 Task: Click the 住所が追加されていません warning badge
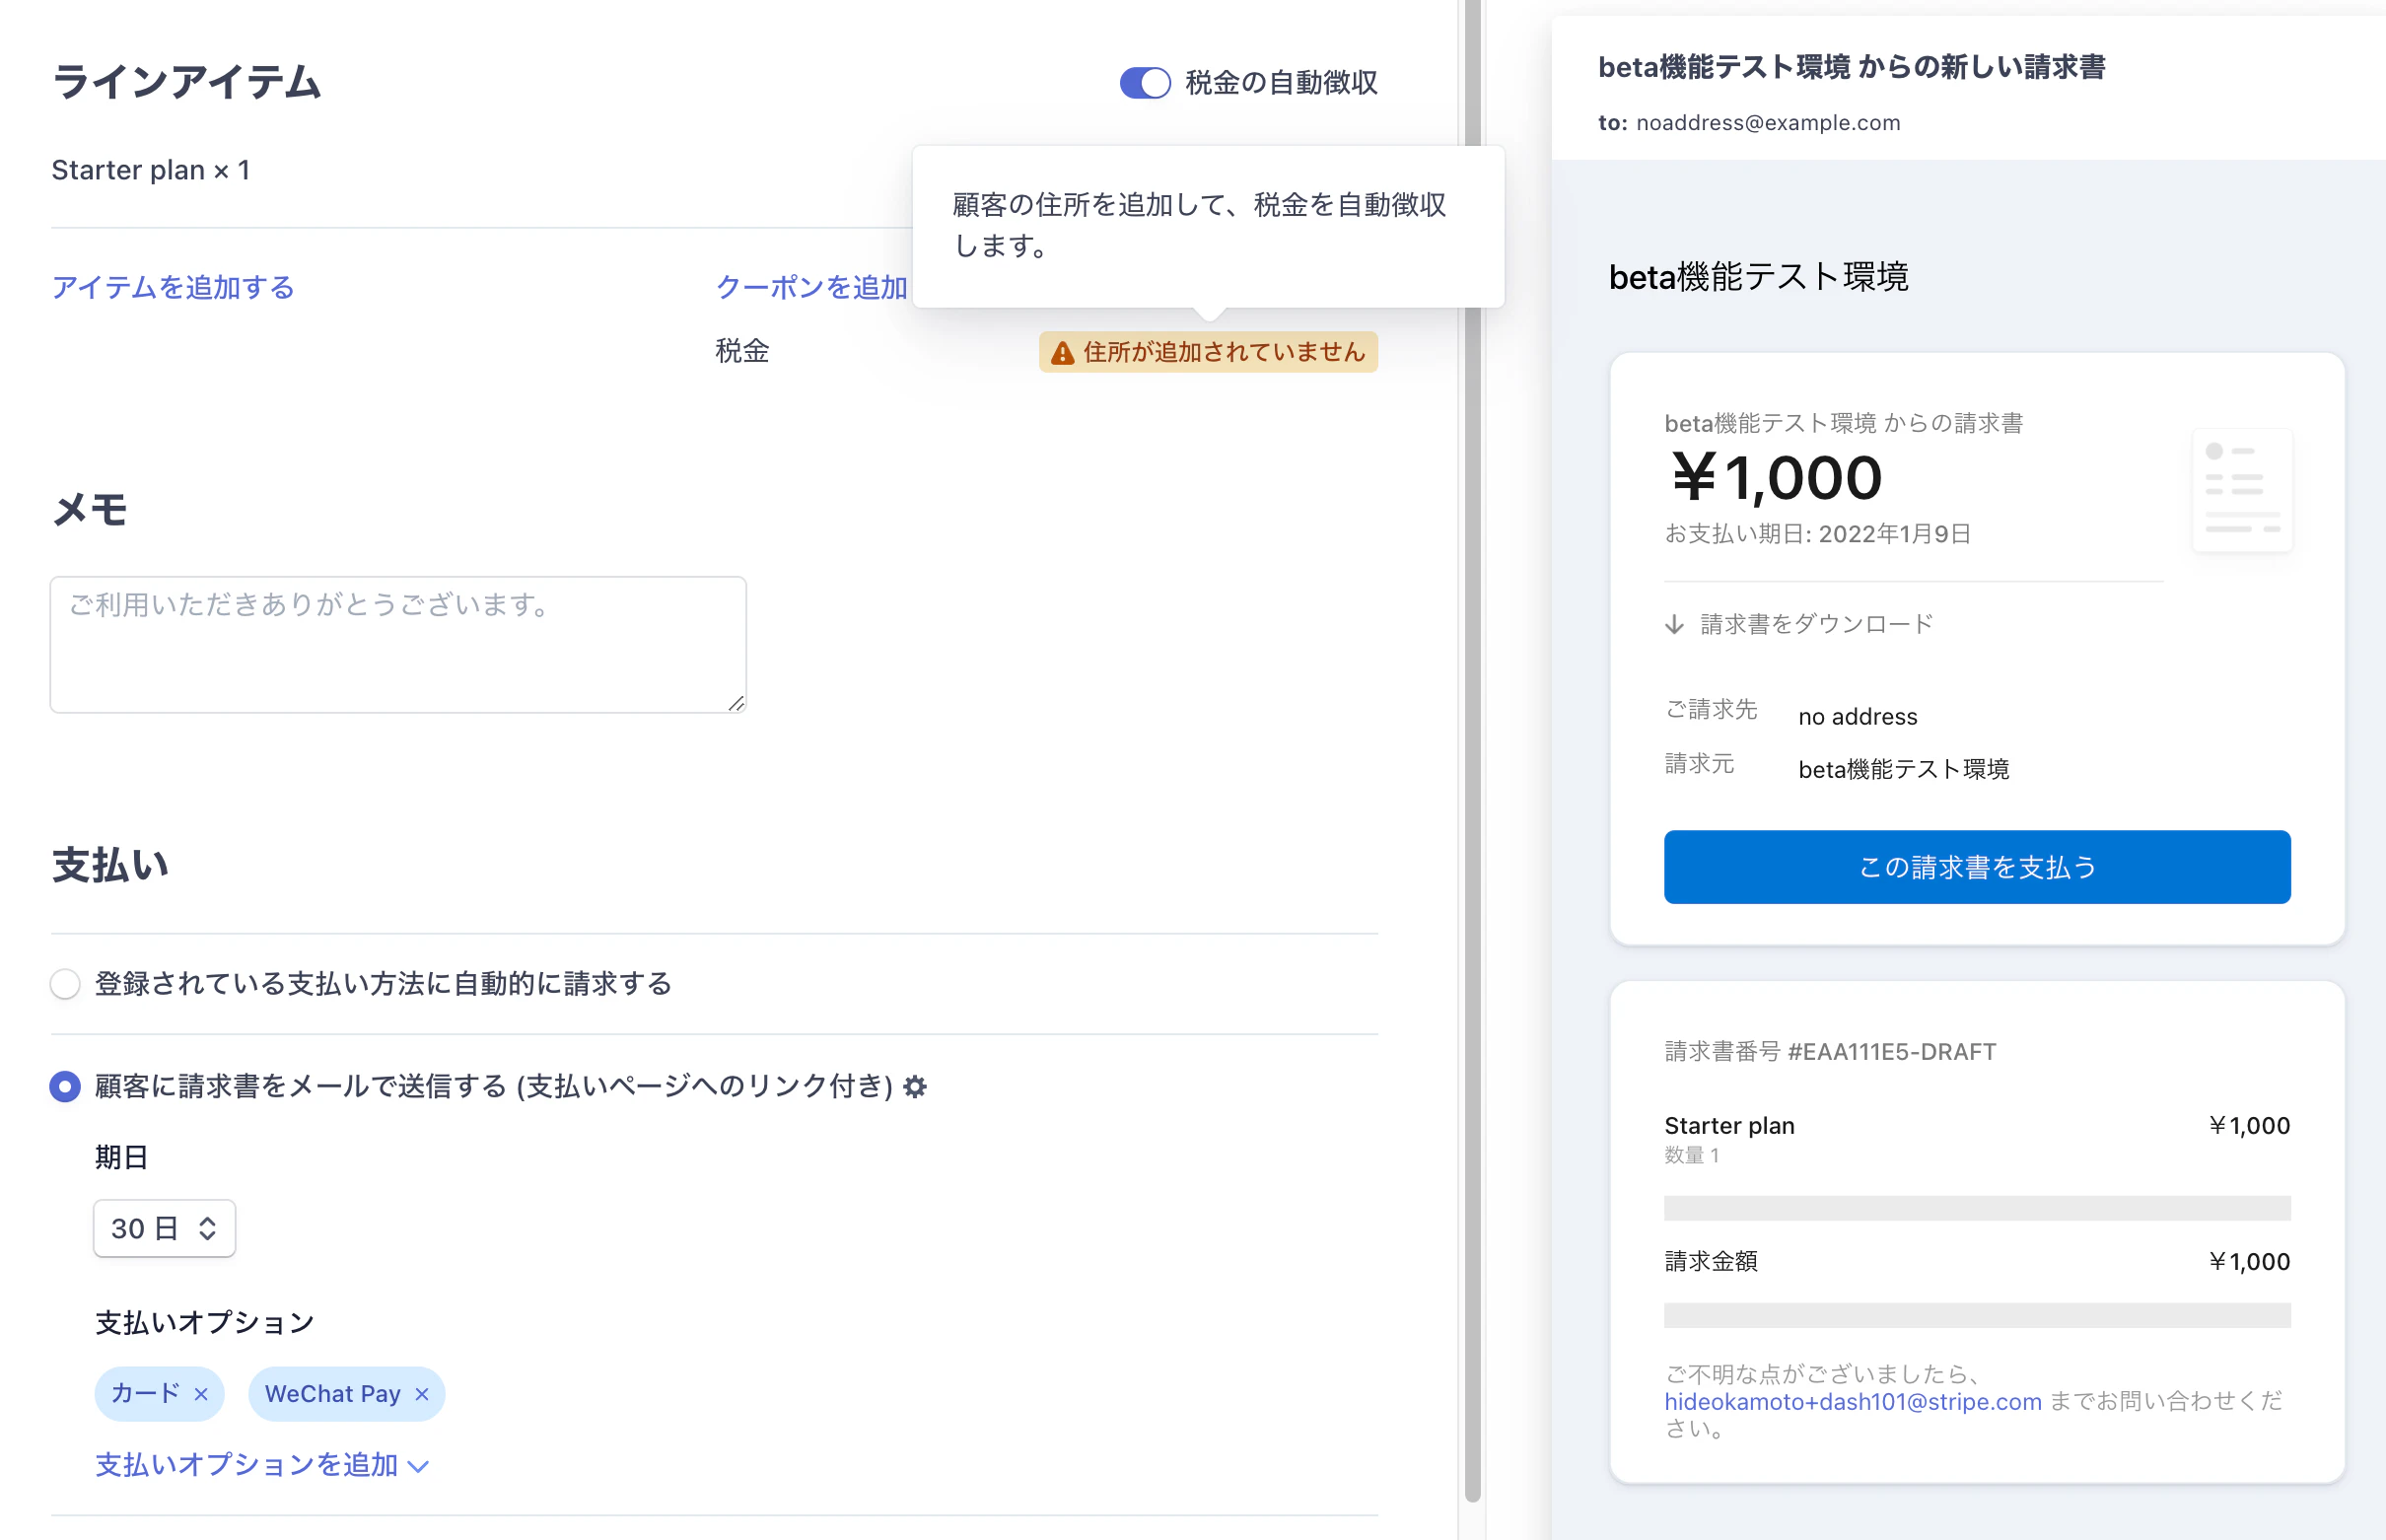pos(1208,352)
